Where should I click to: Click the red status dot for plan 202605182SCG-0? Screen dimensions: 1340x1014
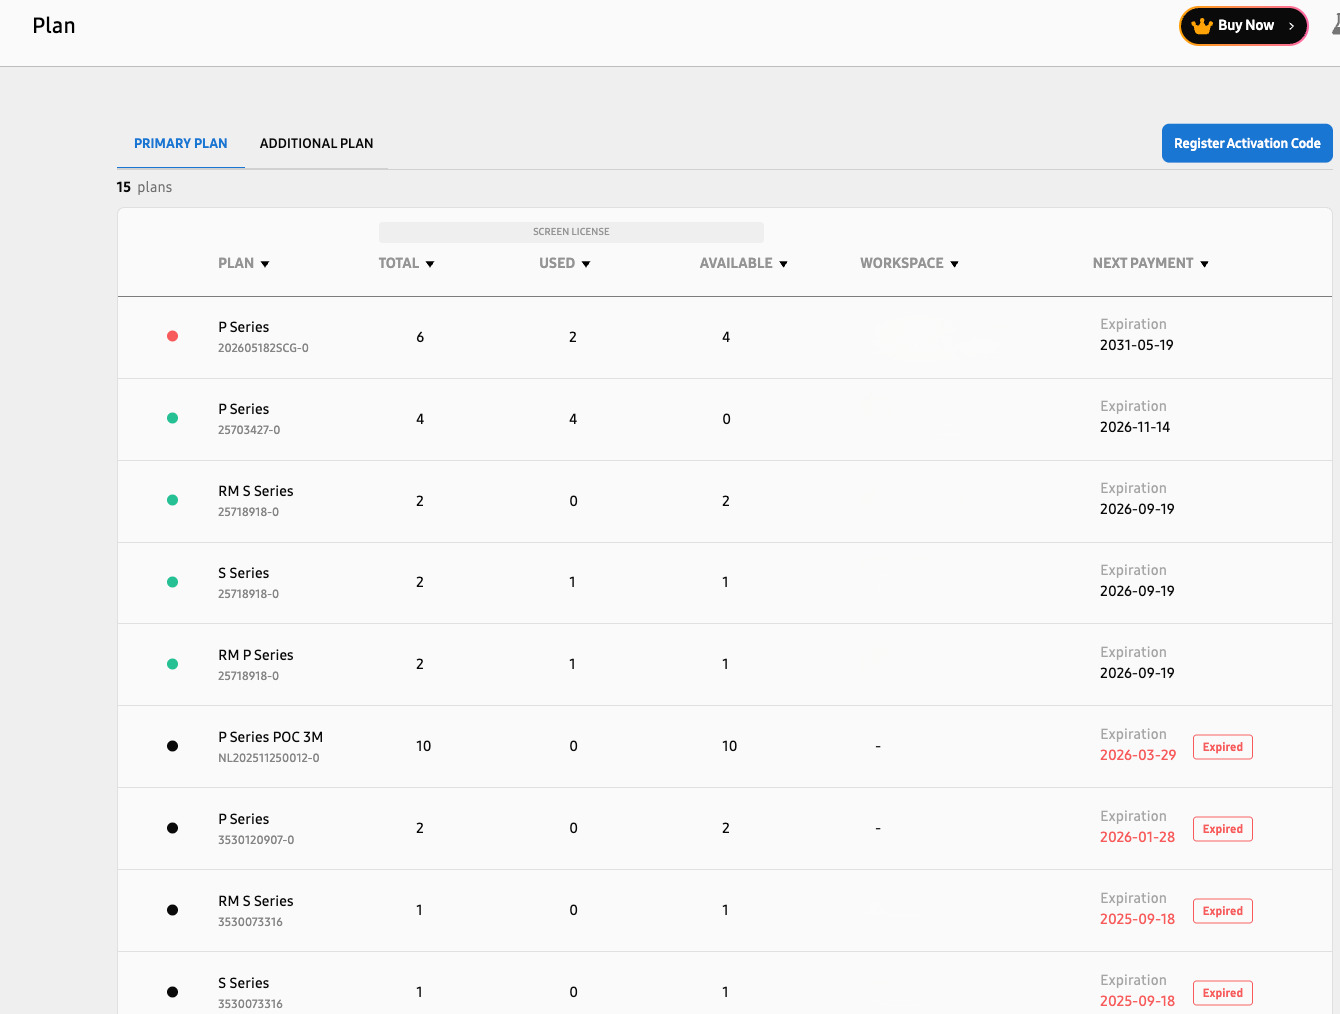click(x=172, y=336)
